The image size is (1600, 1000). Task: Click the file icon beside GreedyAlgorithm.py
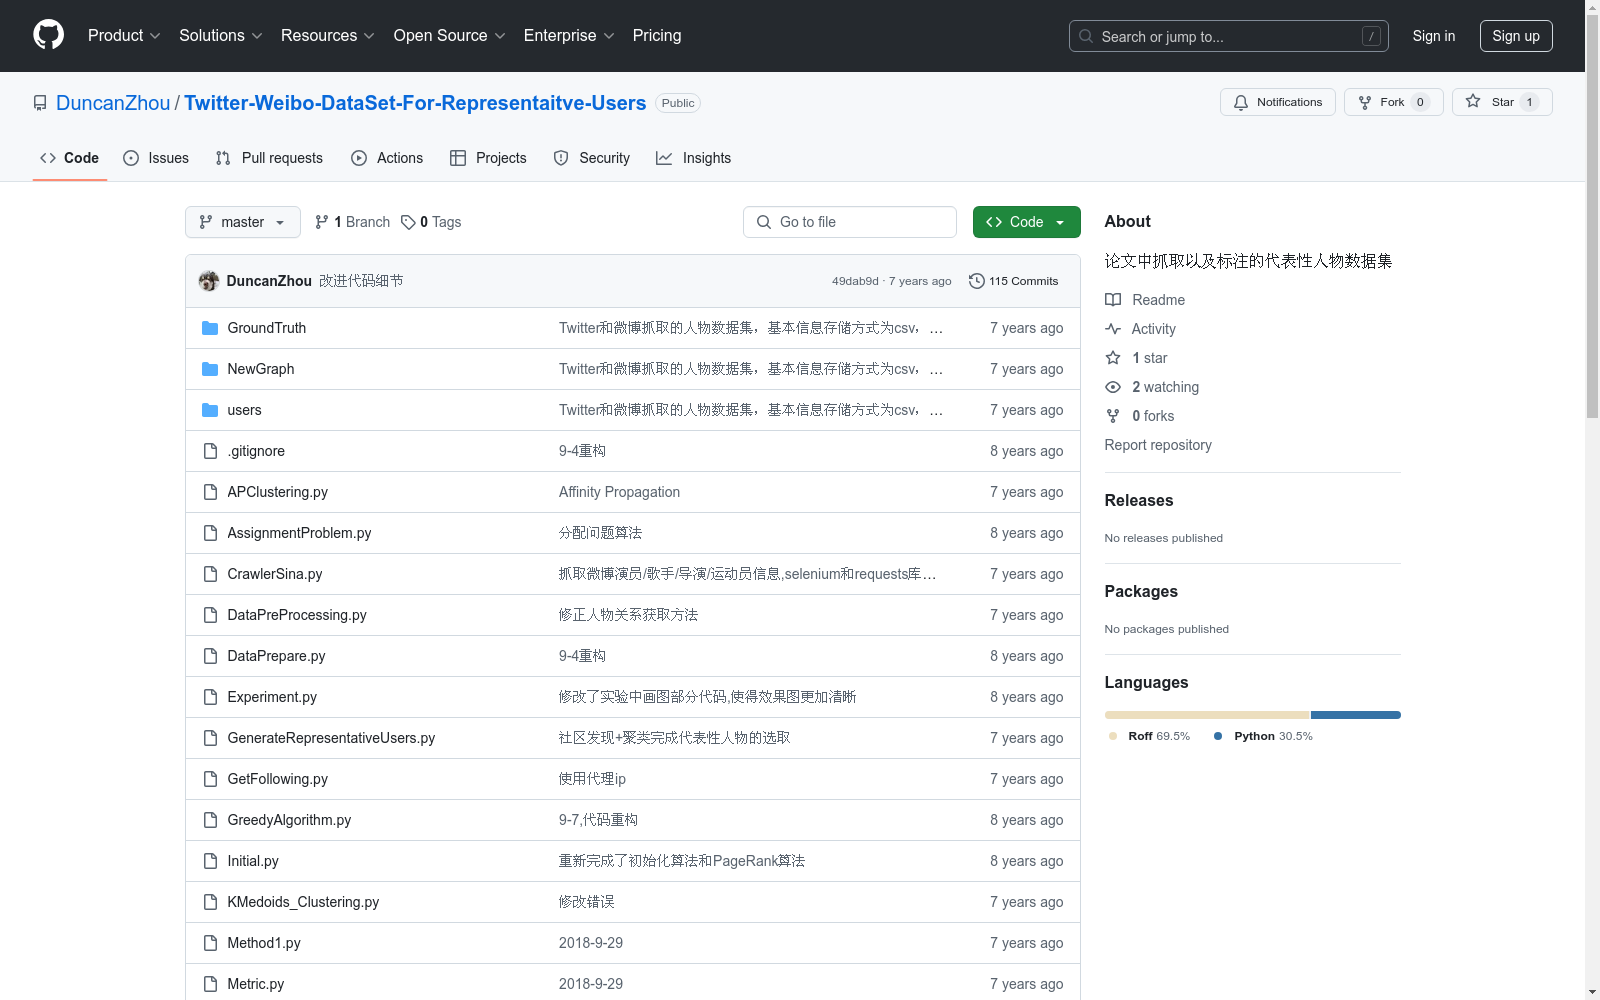[x=210, y=820]
